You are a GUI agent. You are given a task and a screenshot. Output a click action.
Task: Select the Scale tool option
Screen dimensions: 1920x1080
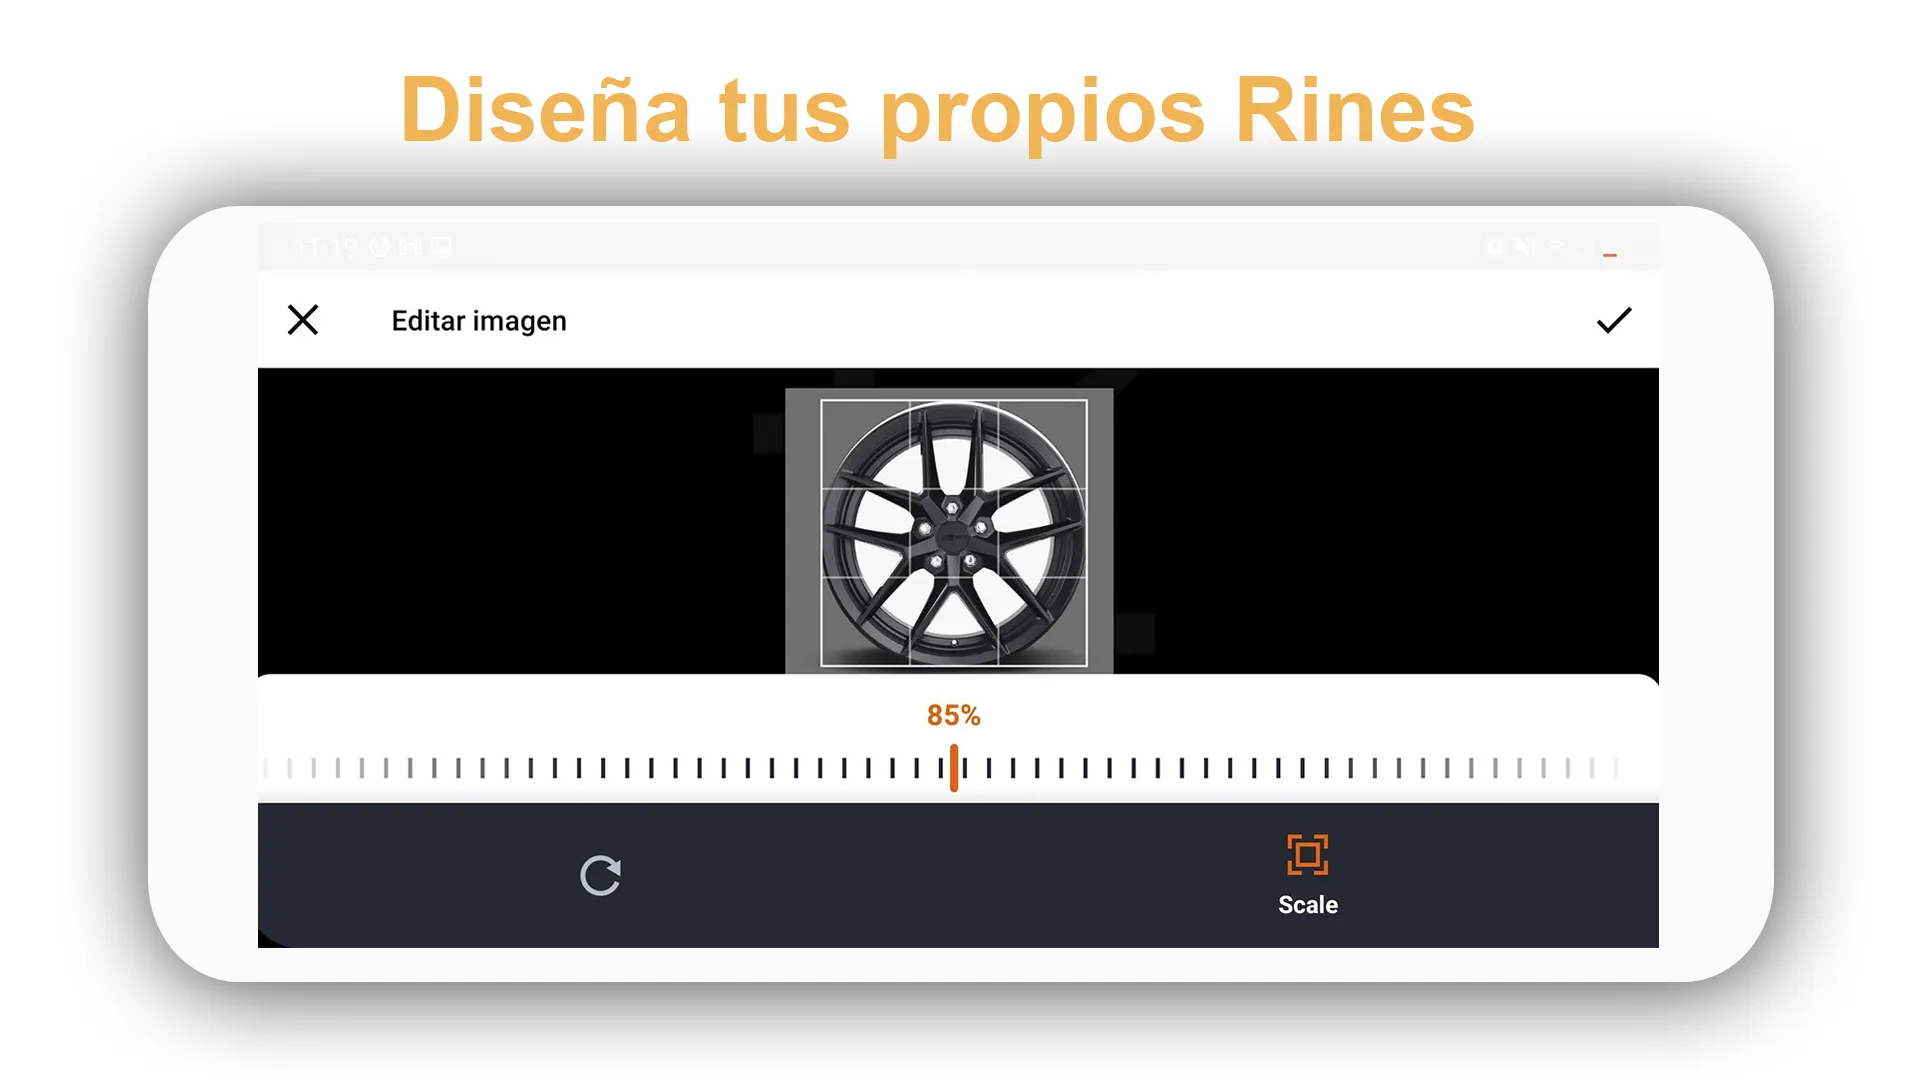click(1307, 873)
